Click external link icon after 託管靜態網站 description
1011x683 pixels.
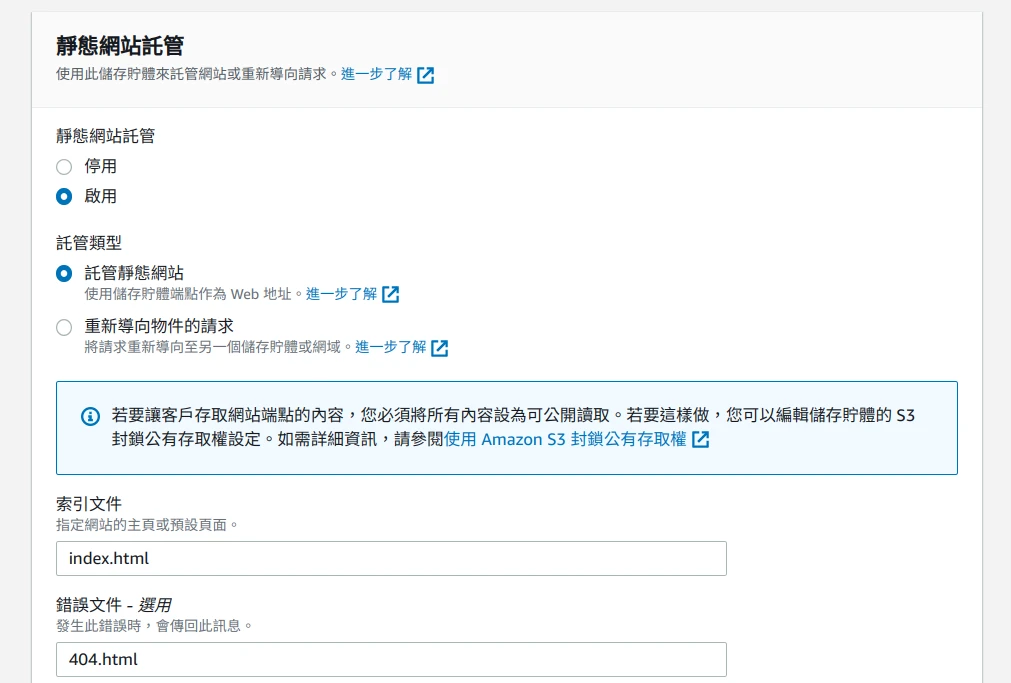(391, 294)
